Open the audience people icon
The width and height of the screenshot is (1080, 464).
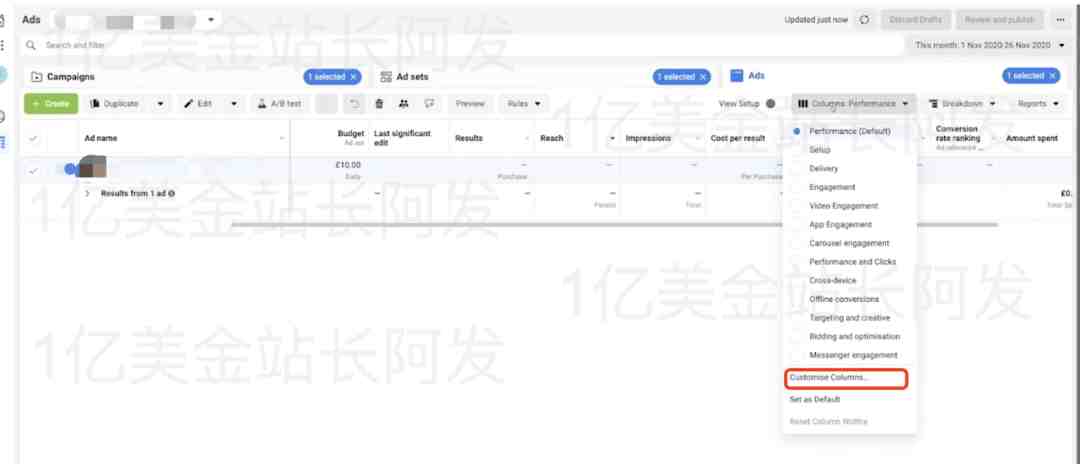(x=404, y=104)
